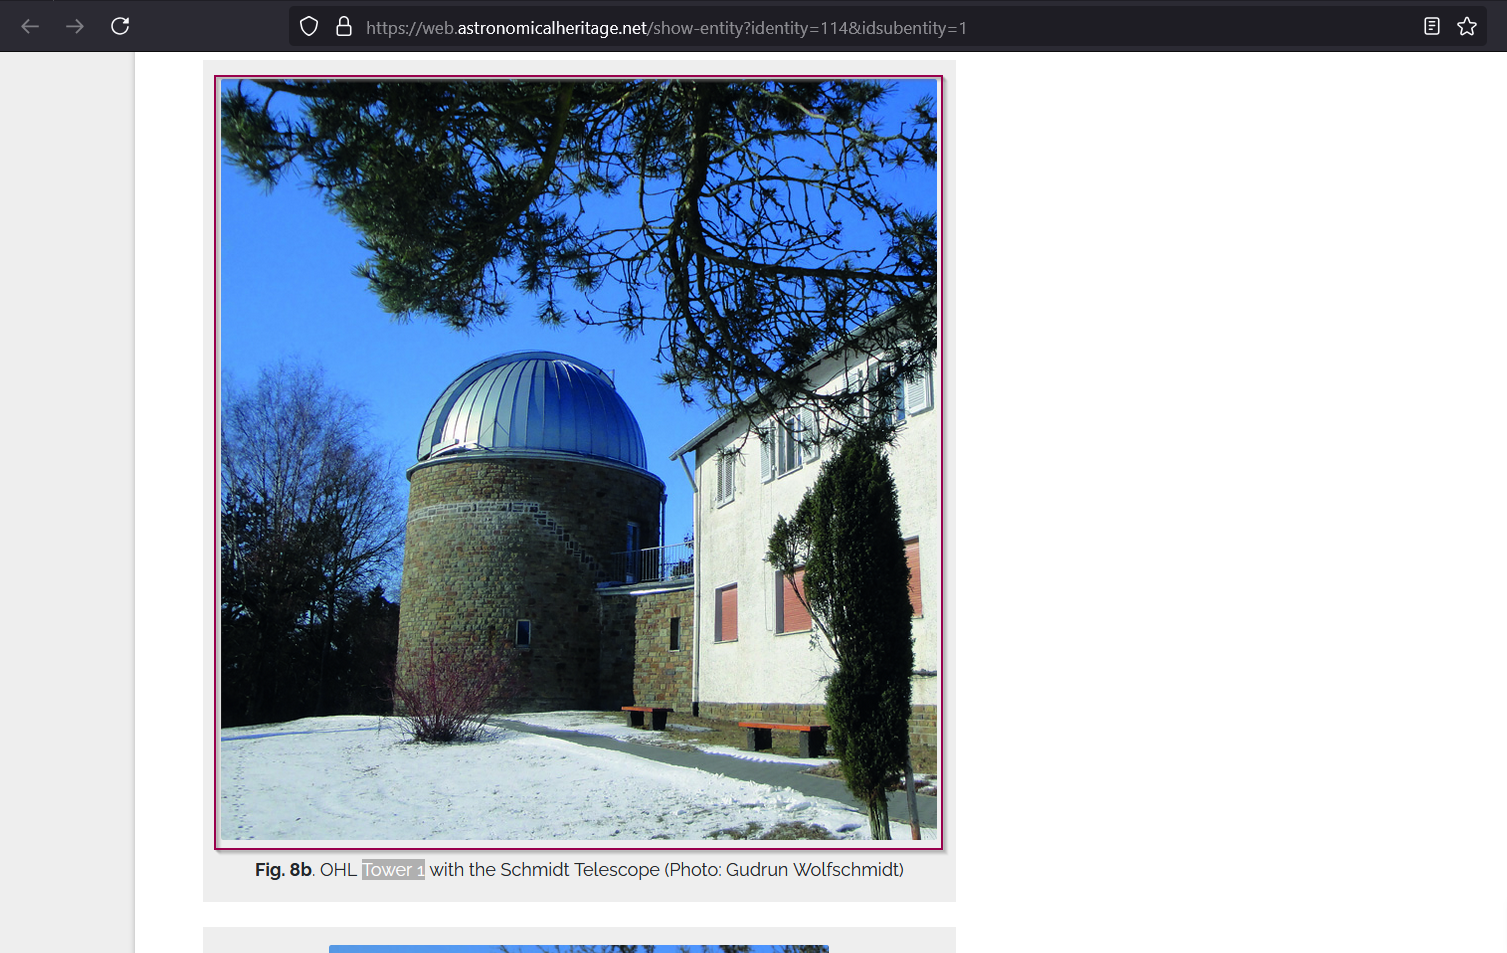1507x953 pixels.
Task: Reload the current page
Action: tap(120, 27)
